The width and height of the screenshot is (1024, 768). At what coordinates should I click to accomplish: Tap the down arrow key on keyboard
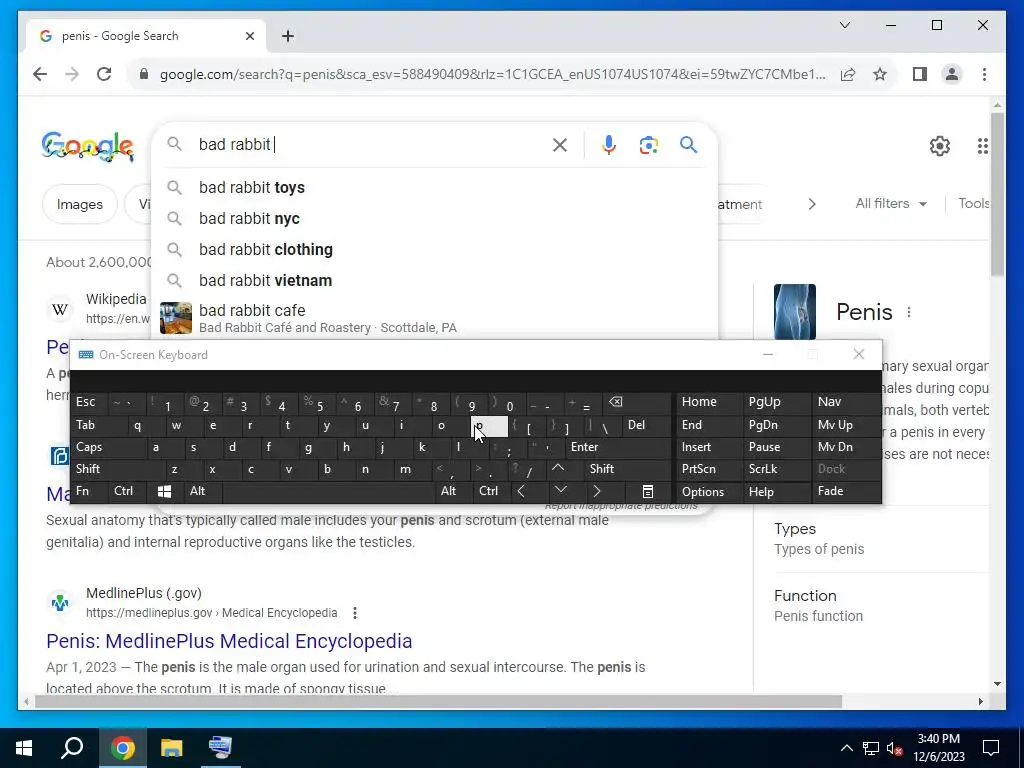[560, 490]
